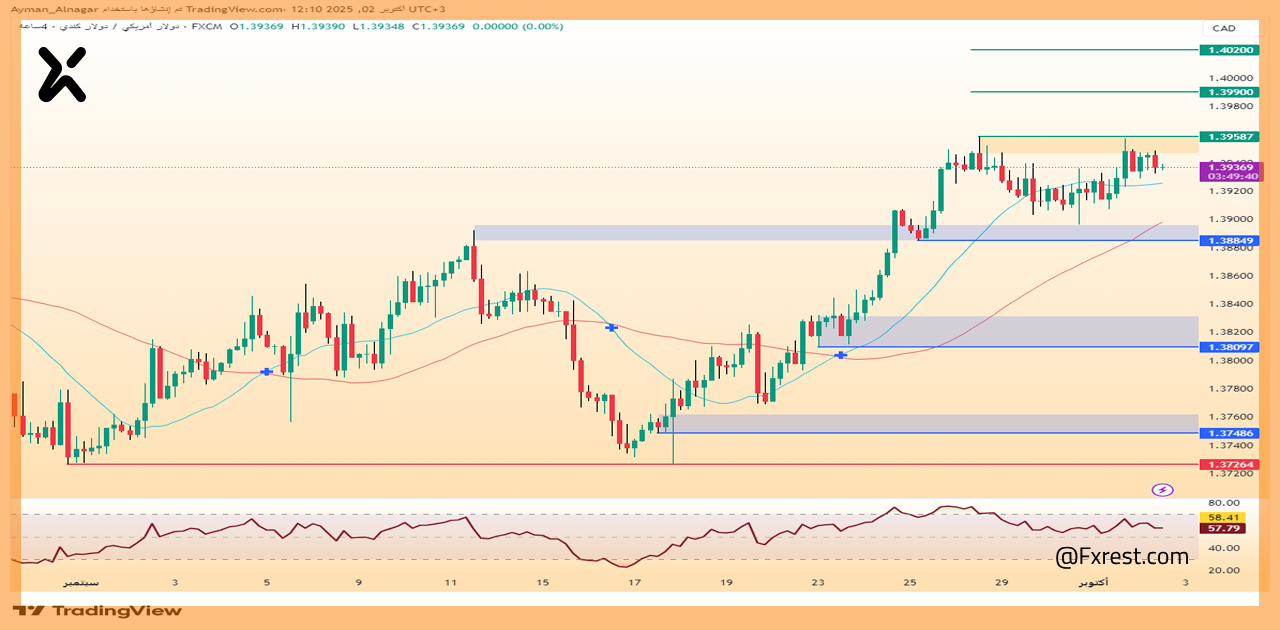
Task: Select the leftmost blue cross marker
Action: pyautogui.click(x=266, y=372)
